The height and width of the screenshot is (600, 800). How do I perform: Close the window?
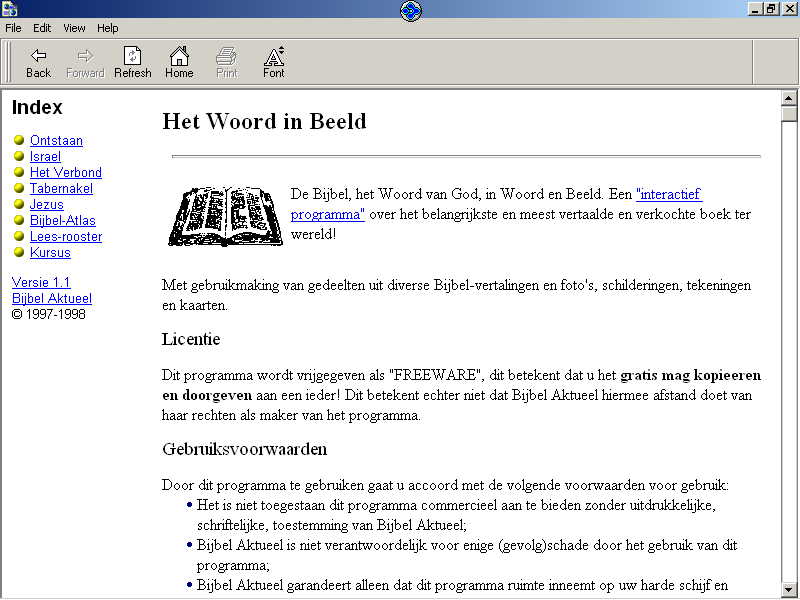click(789, 9)
